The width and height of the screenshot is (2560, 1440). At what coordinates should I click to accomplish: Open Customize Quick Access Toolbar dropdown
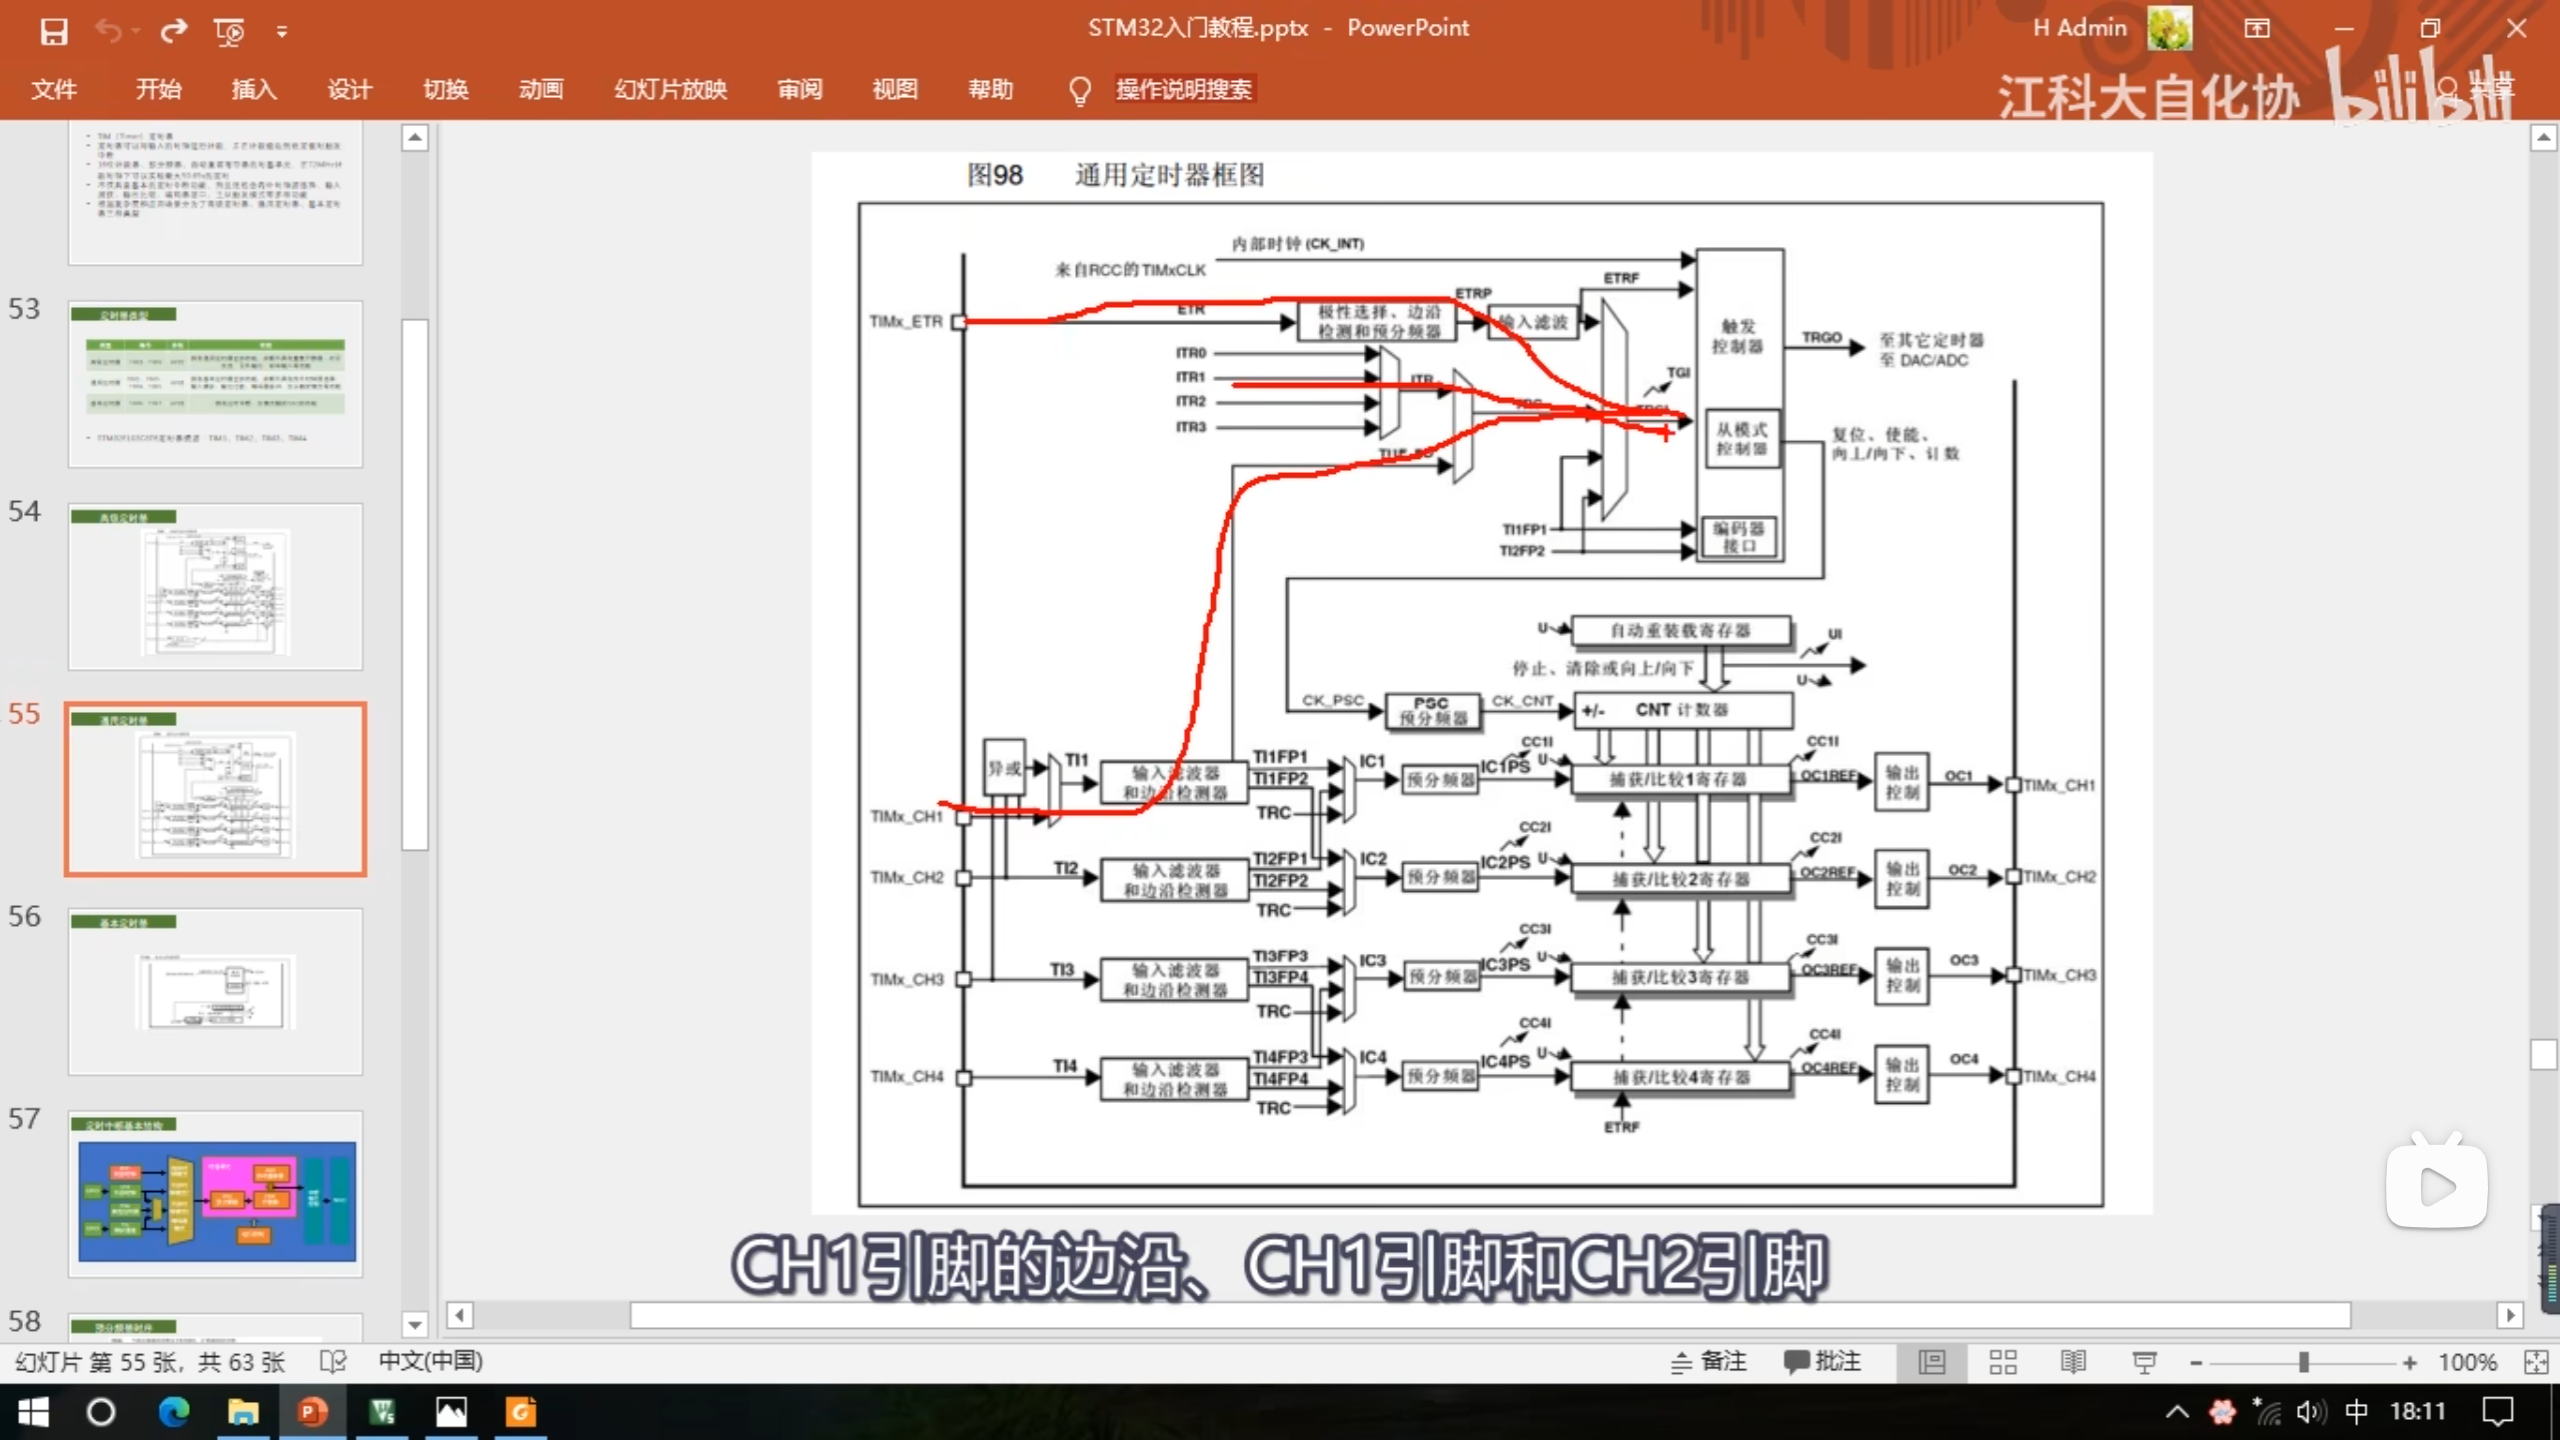[x=282, y=32]
